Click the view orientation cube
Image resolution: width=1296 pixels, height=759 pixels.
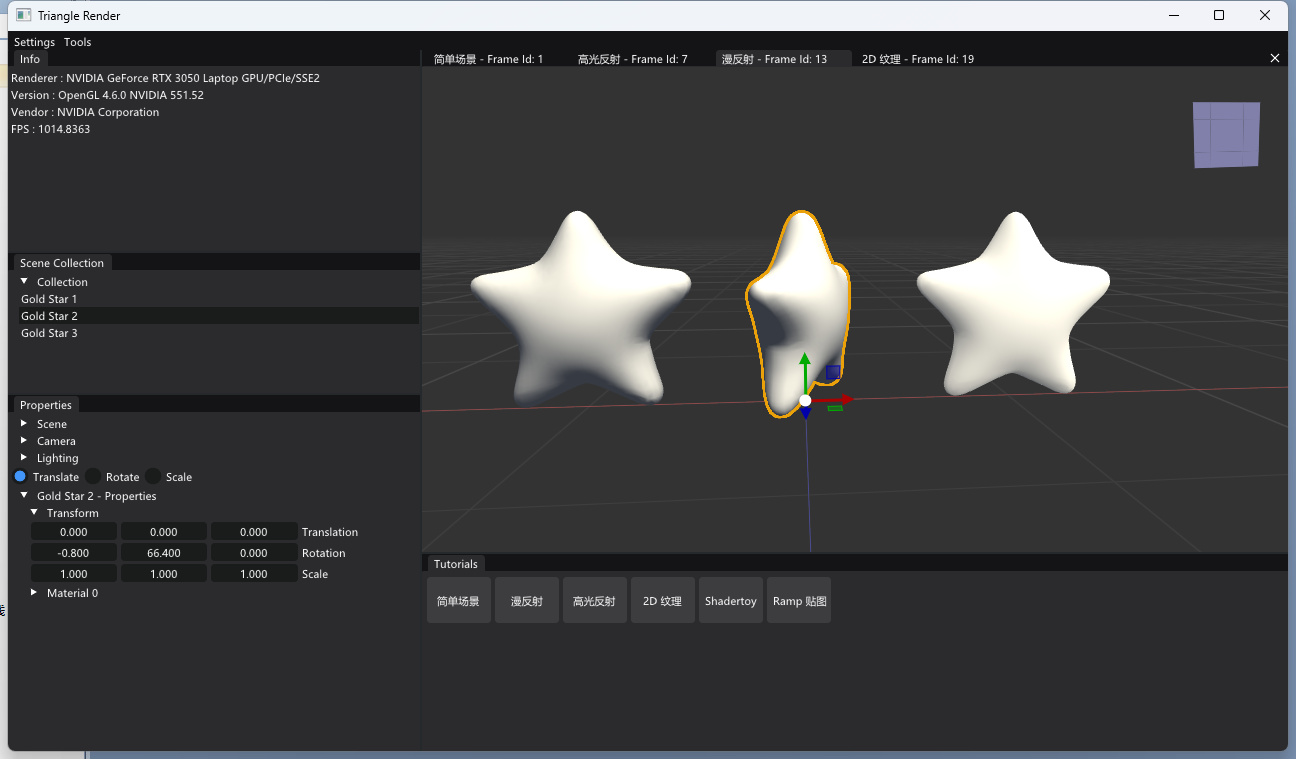[x=1226, y=134]
